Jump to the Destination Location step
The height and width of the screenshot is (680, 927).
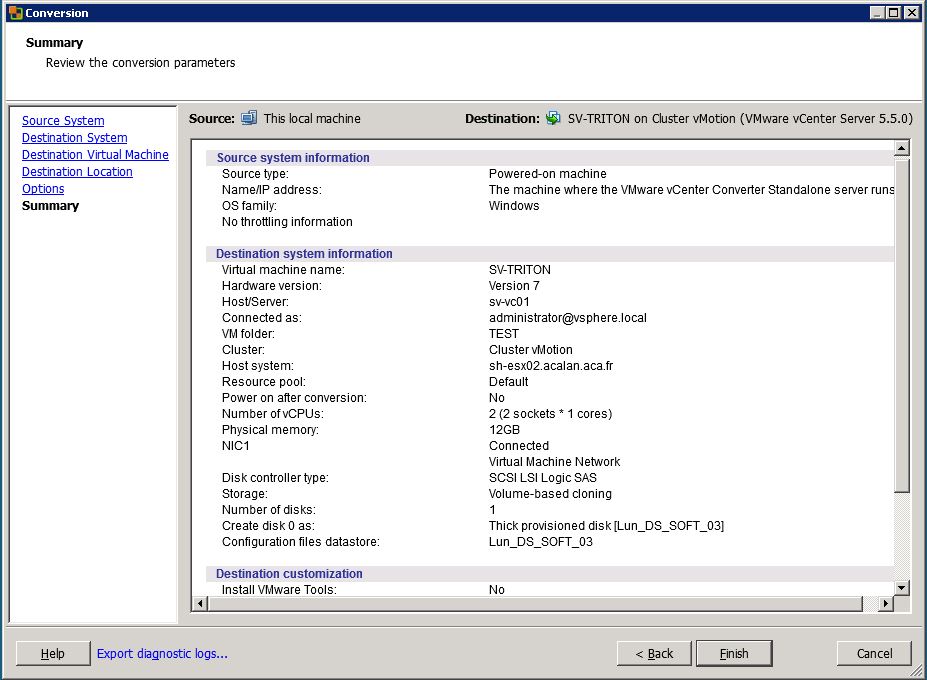pos(77,172)
